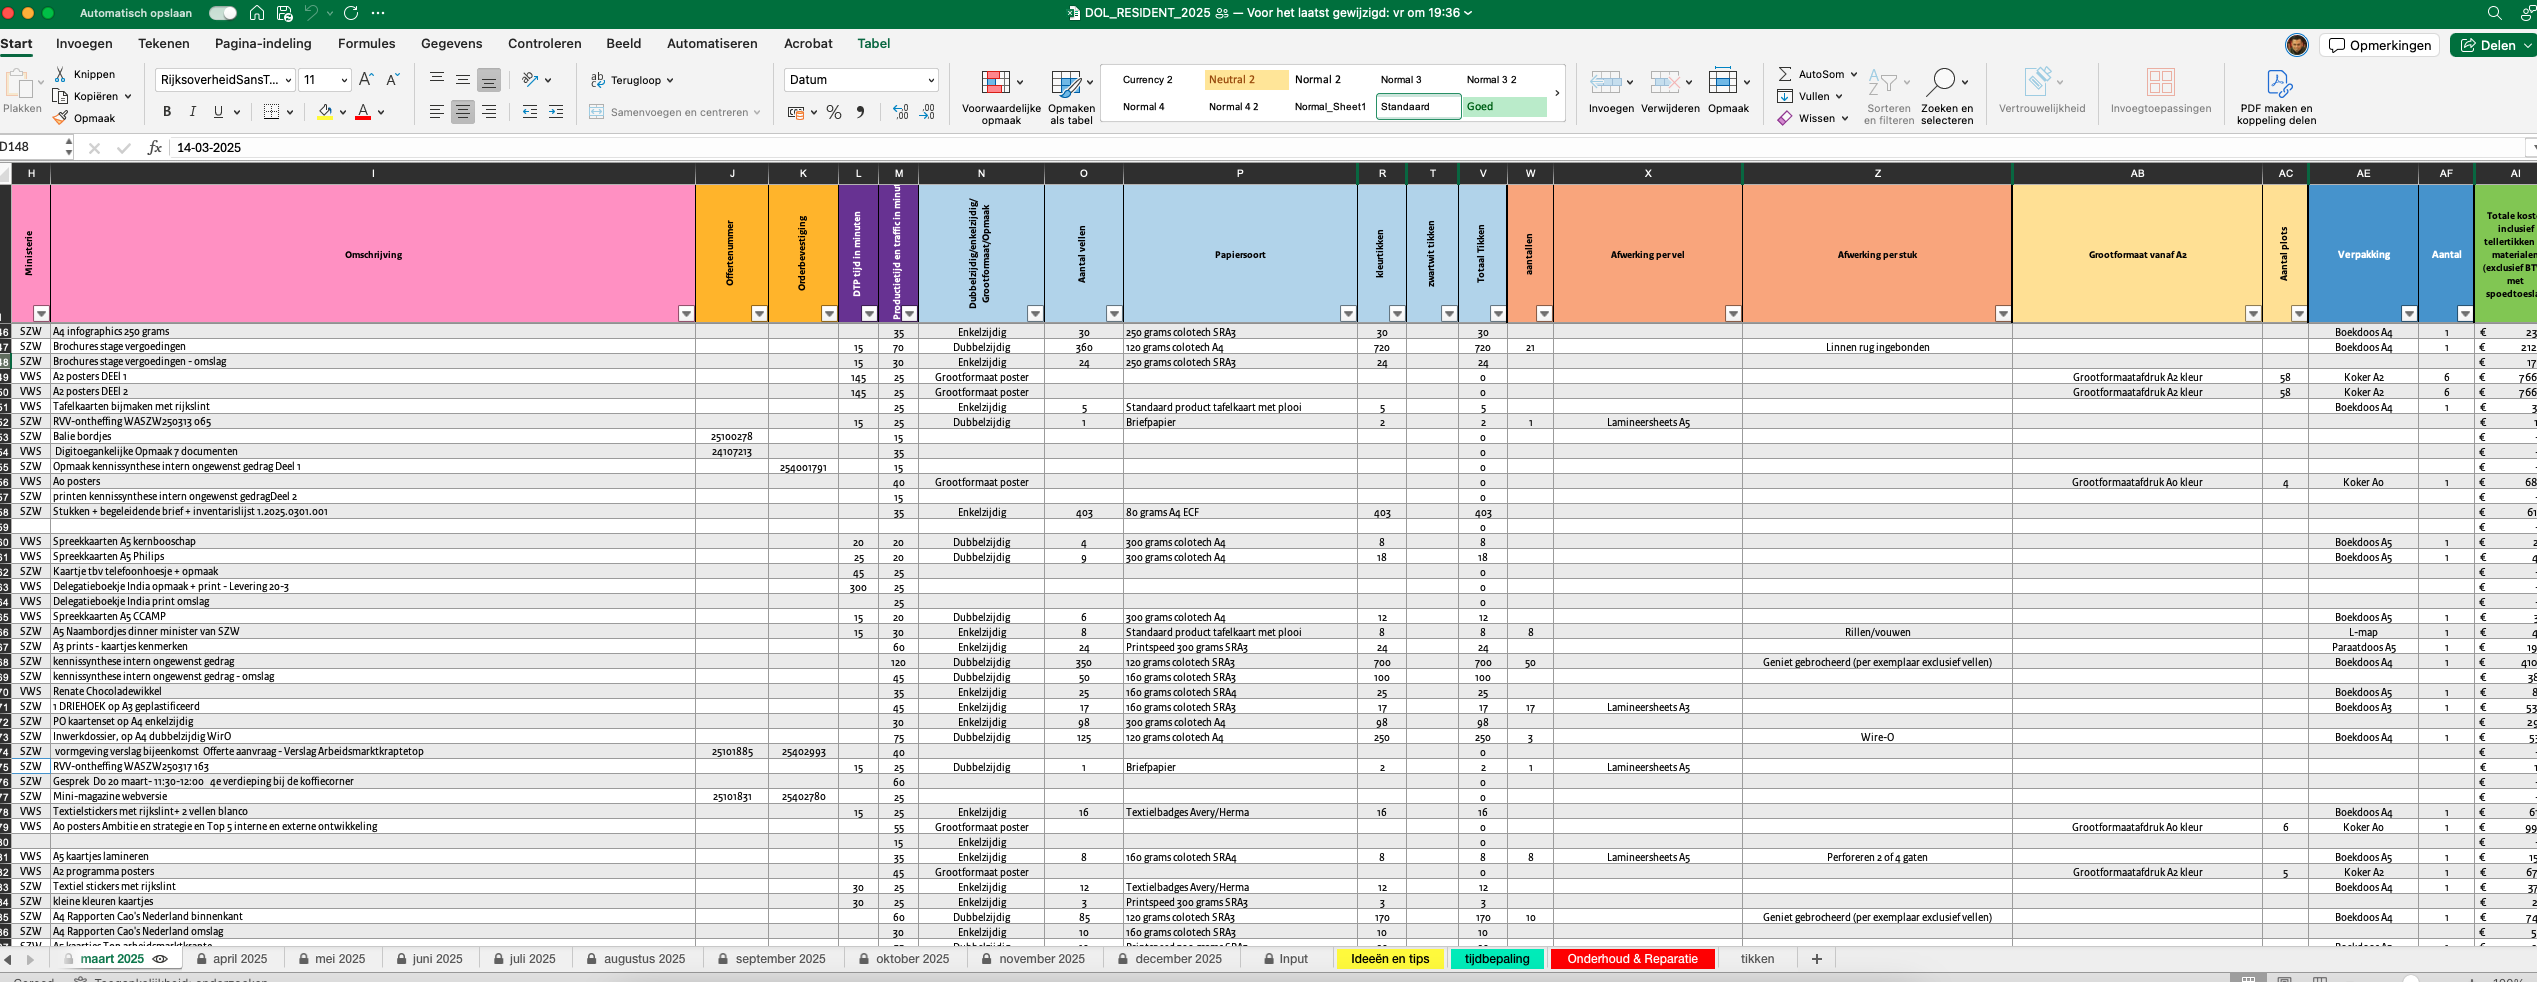Click Verwijderen delete cells icon
The width and height of the screenshot is (2537, 982).
[1665, 82]
